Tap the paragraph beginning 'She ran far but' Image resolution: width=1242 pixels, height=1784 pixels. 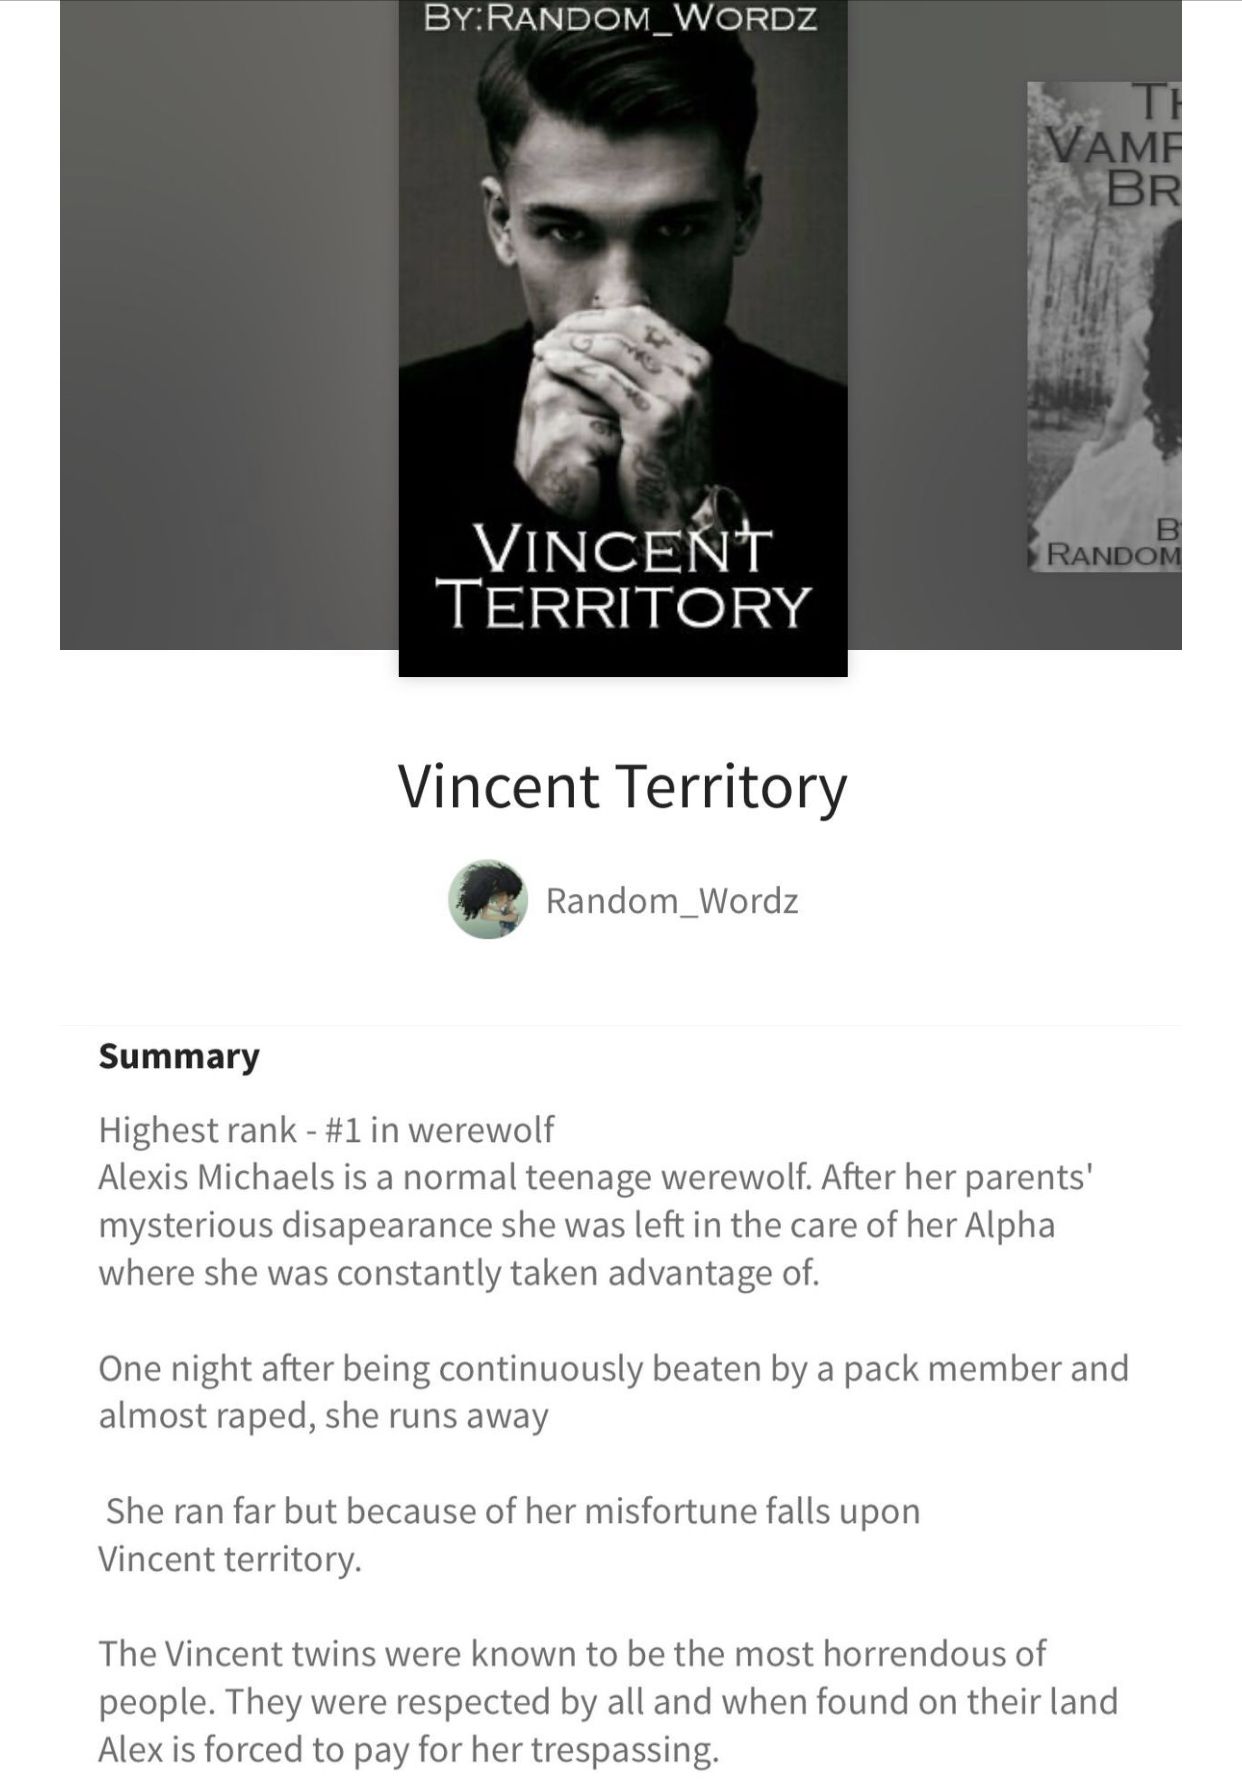pyautogui.click(x=509, y=1535)
